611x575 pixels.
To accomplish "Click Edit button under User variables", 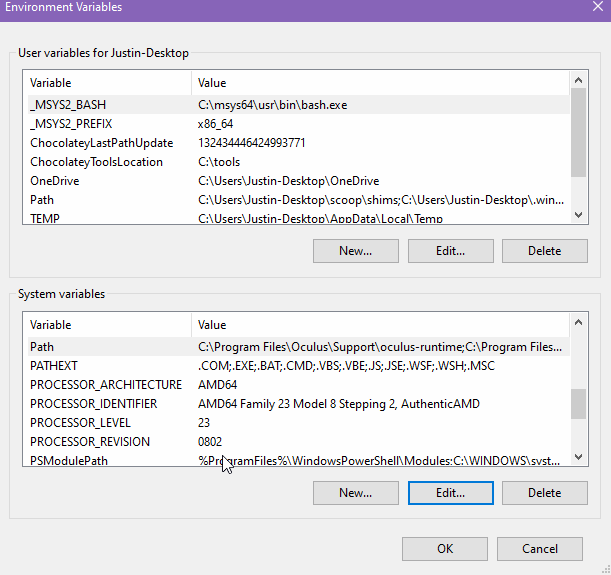I will point(450,250).
